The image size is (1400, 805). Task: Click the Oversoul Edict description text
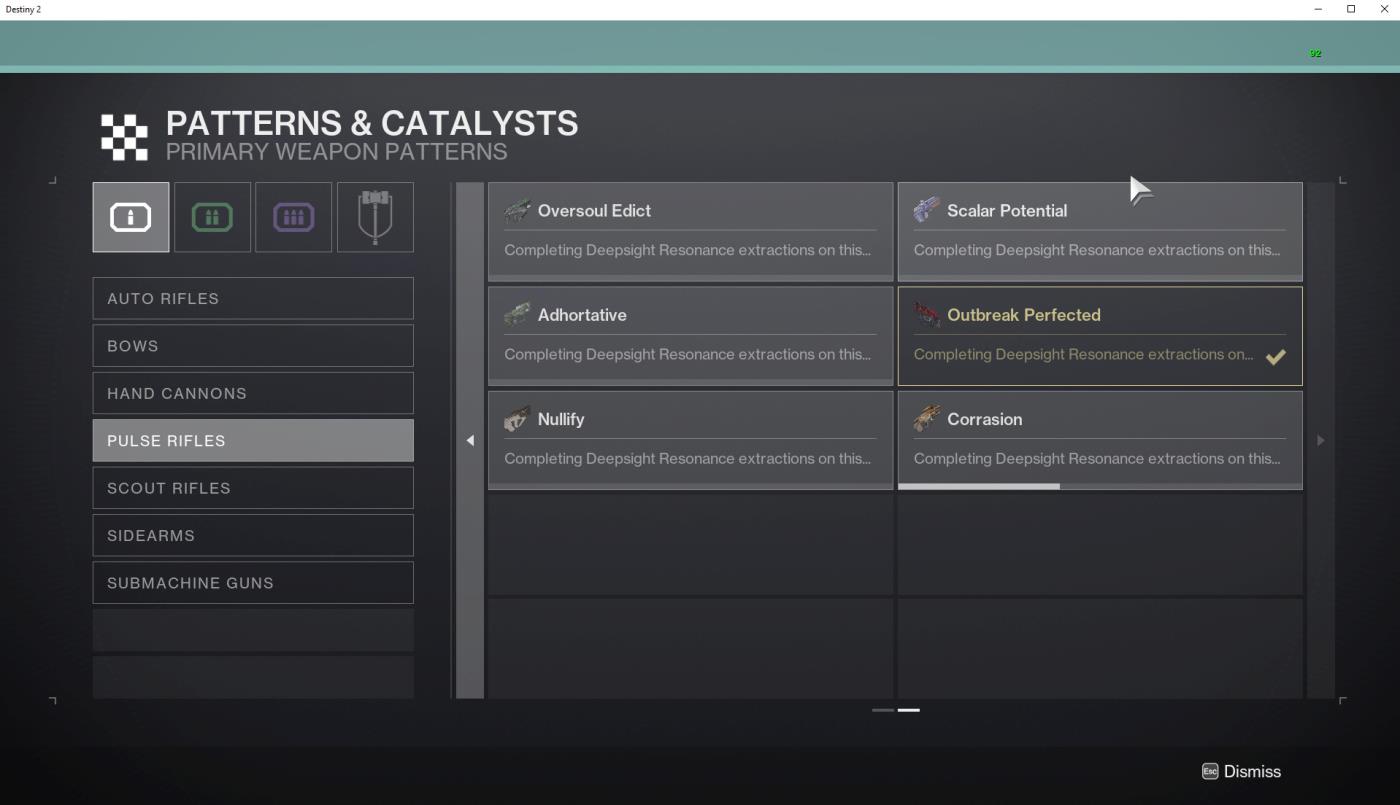687,250
